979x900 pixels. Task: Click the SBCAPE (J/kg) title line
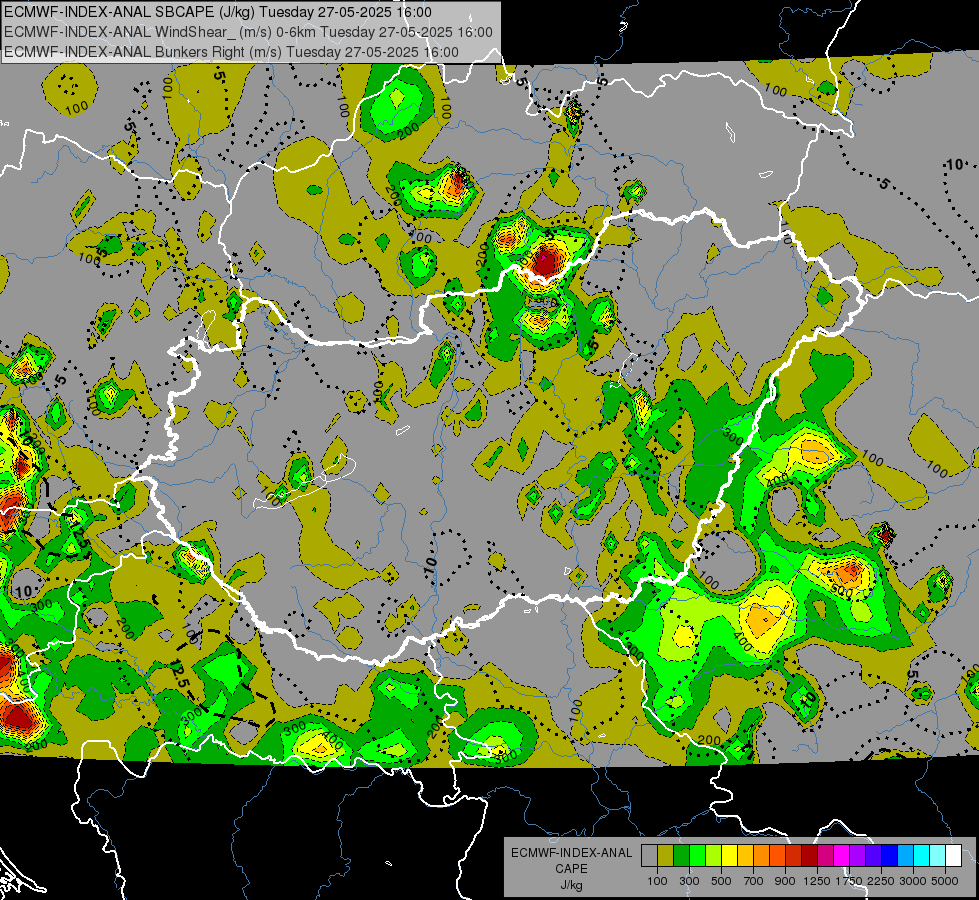(x=217, y=12)
